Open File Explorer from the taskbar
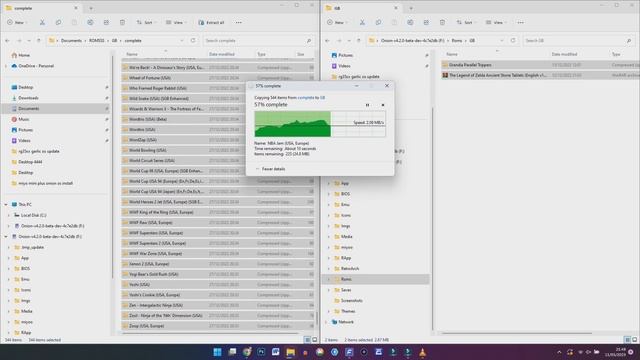Image resolution: width=640 pixels, height=360 pixels. tap(290, 352)
